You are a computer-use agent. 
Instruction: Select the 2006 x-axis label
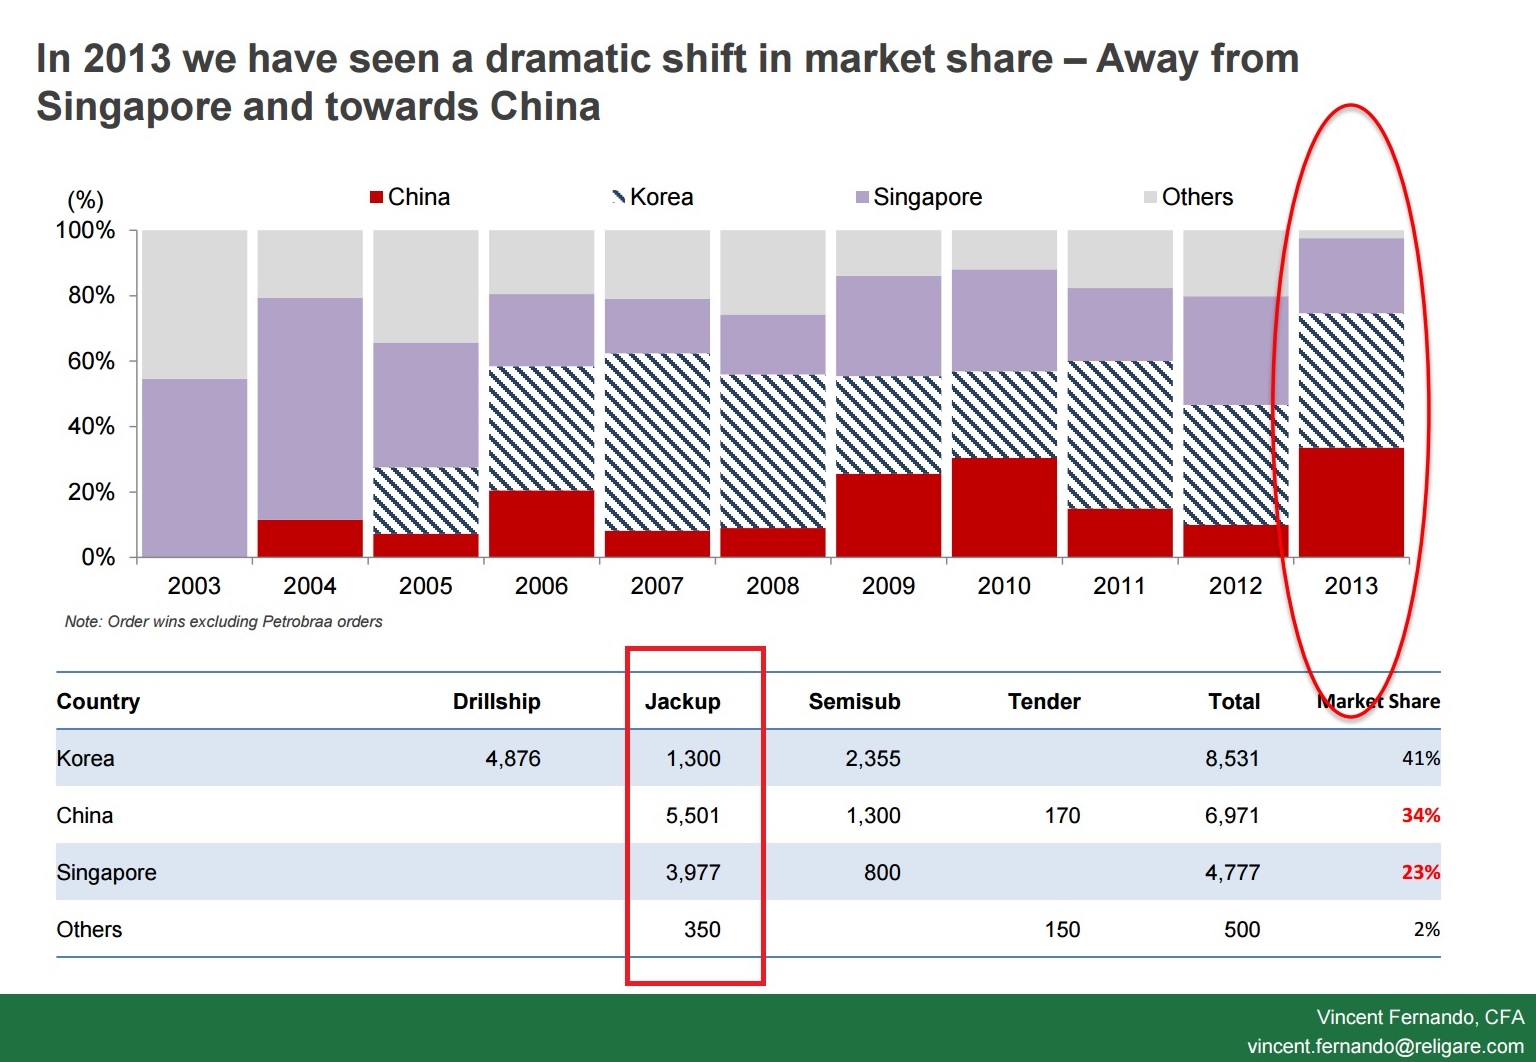(x=541, y=586)
